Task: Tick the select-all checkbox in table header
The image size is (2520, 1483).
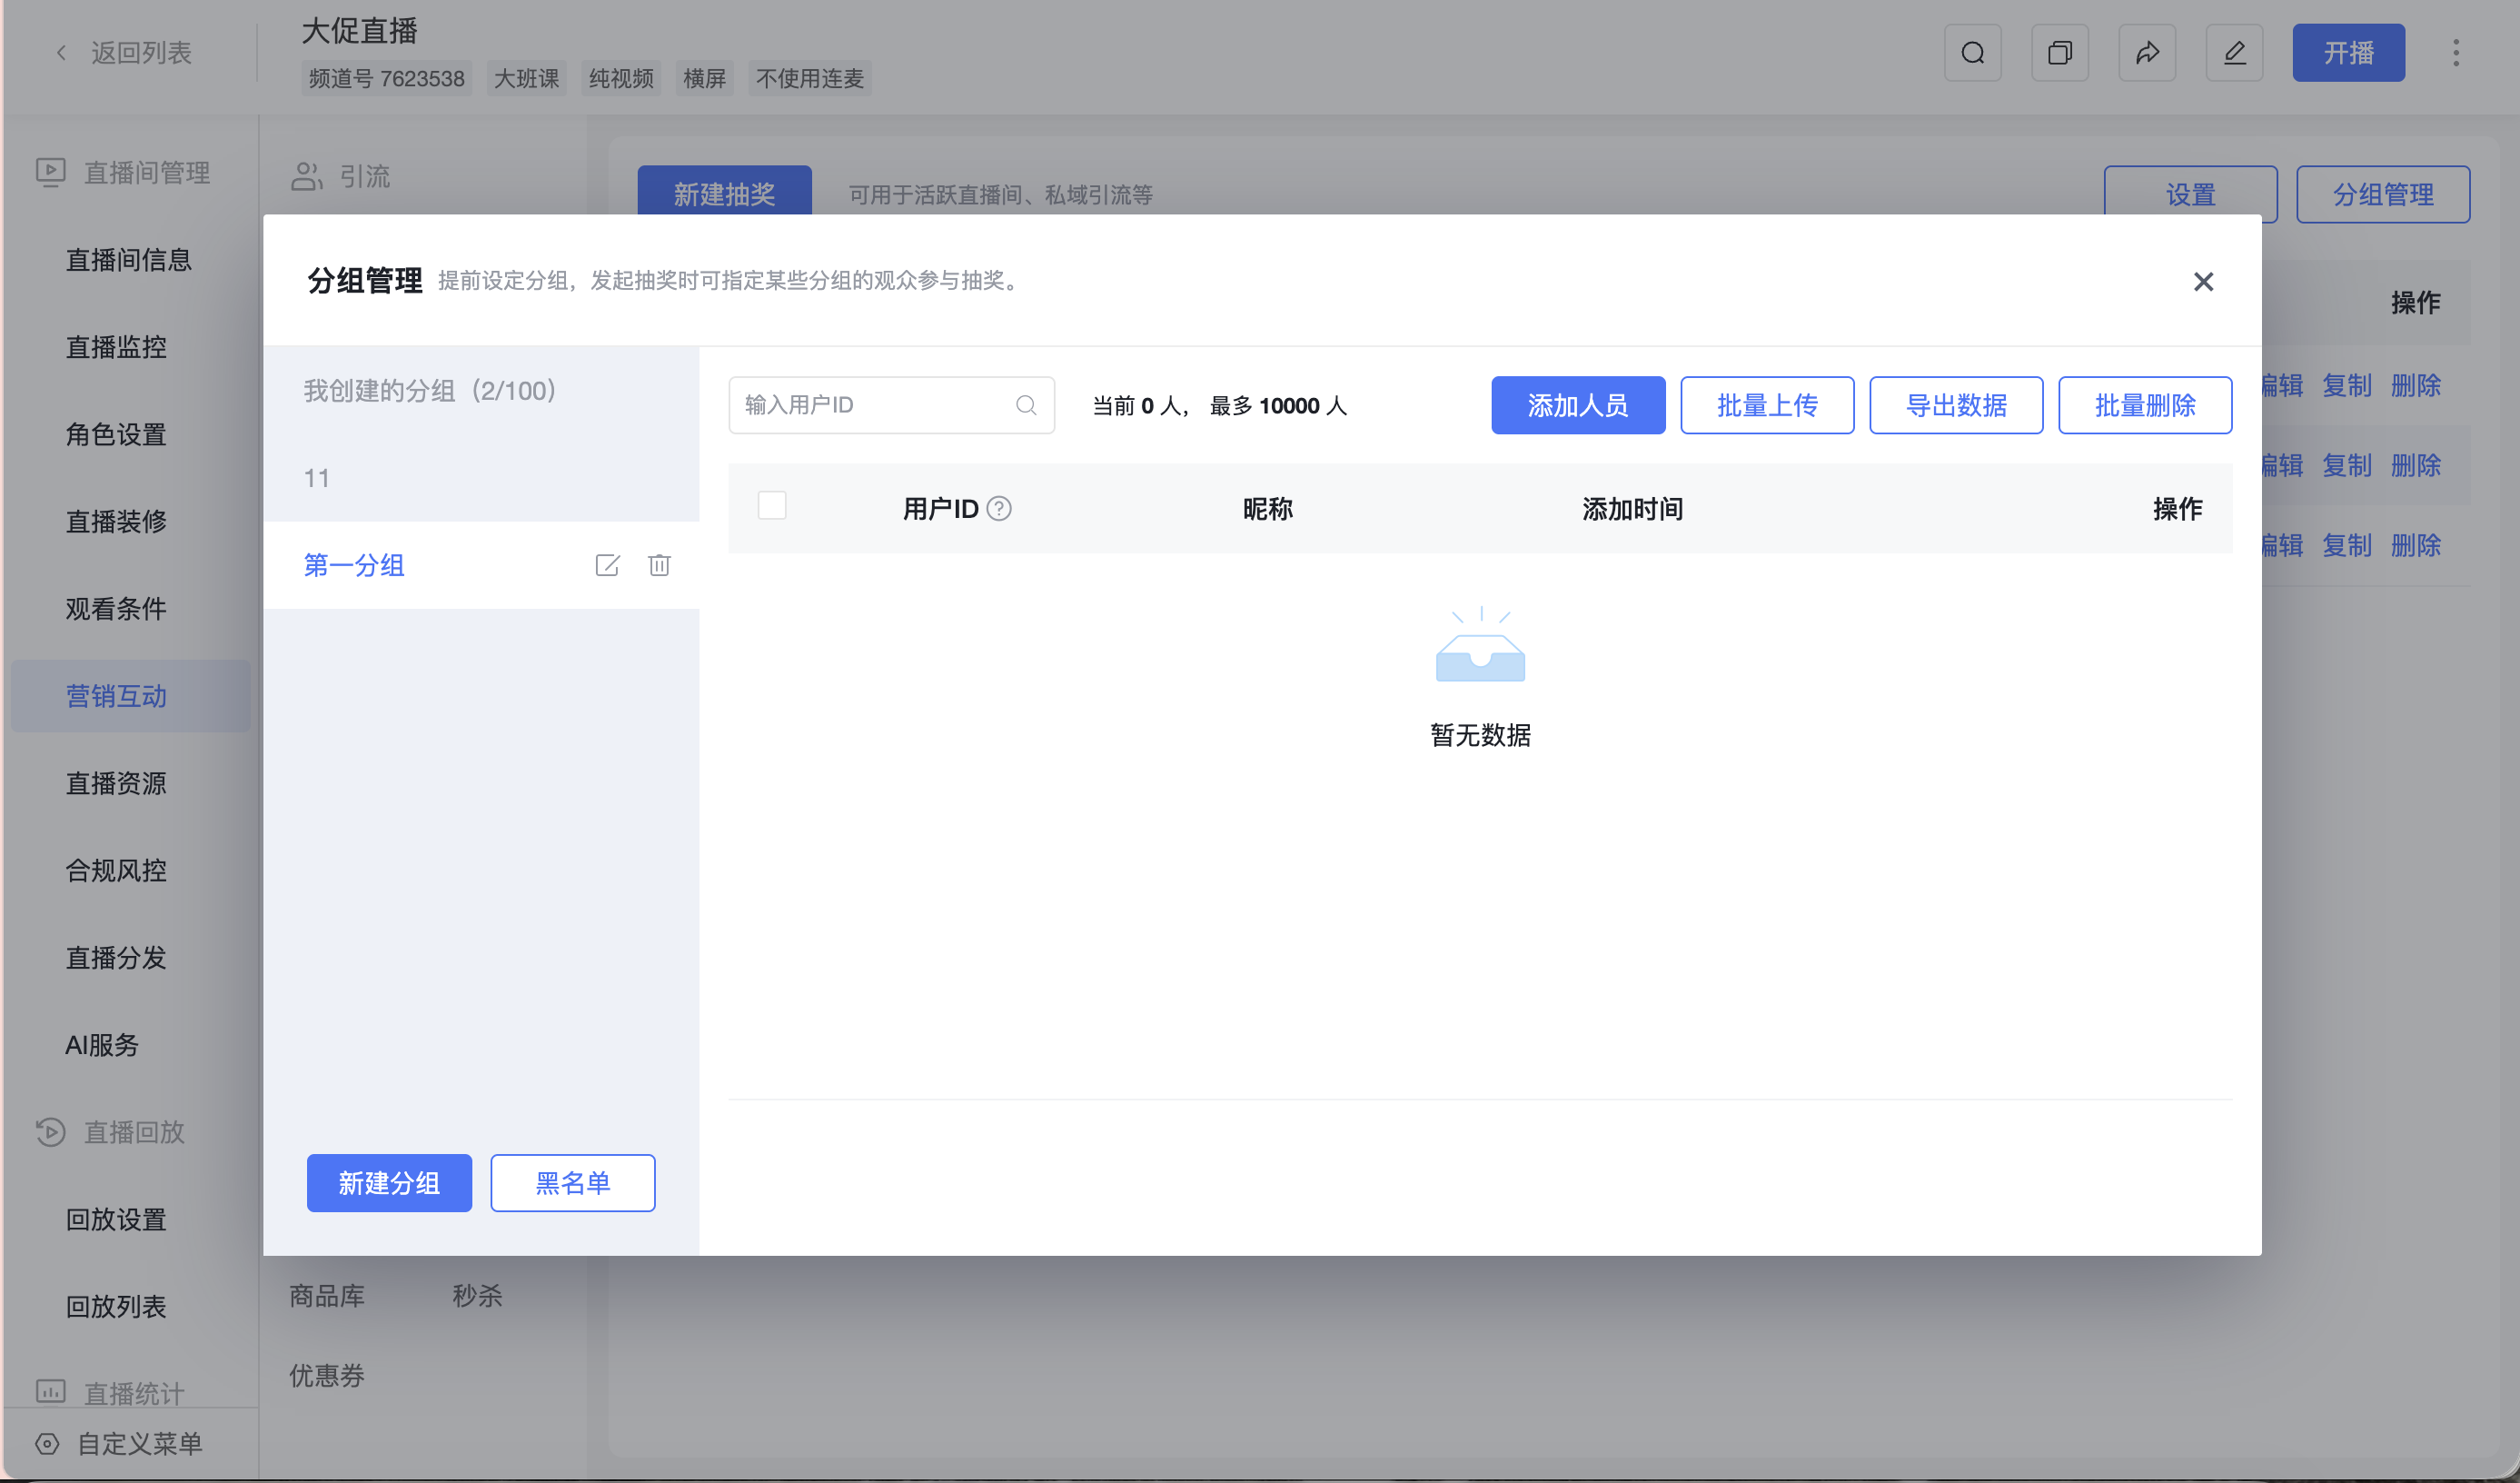Action: (x=772, y=505)
